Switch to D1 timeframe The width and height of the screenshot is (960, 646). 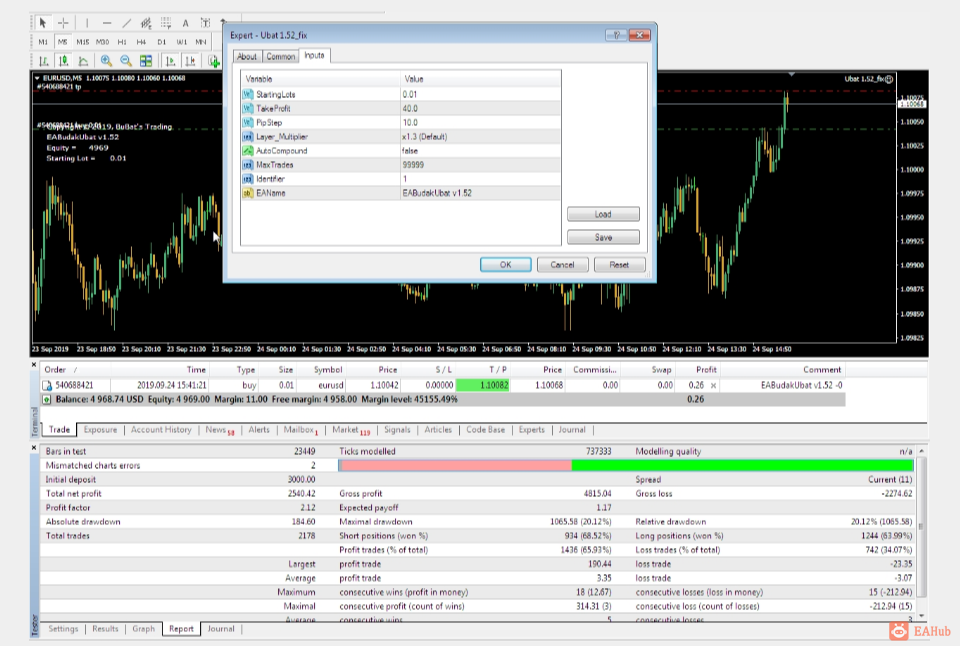pyautogui.click(x=162, y=42)
